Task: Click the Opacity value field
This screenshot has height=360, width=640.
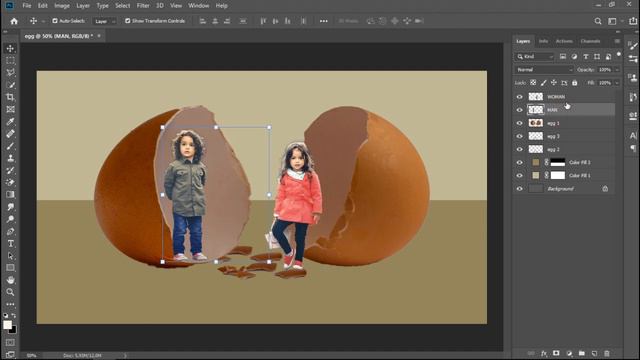Action: [x=605, y=70]
